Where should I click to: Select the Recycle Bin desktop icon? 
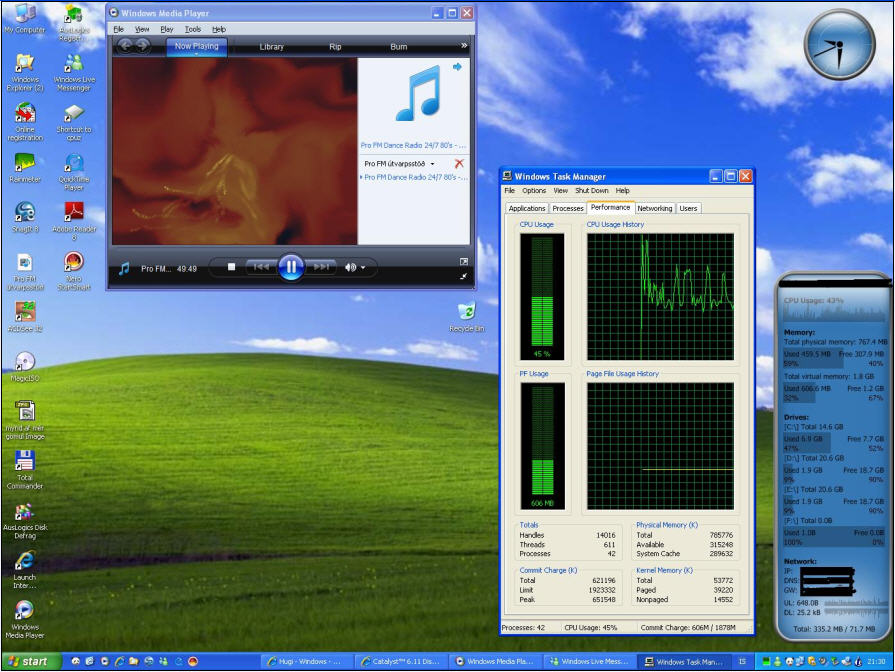click(x=466, y=317)
